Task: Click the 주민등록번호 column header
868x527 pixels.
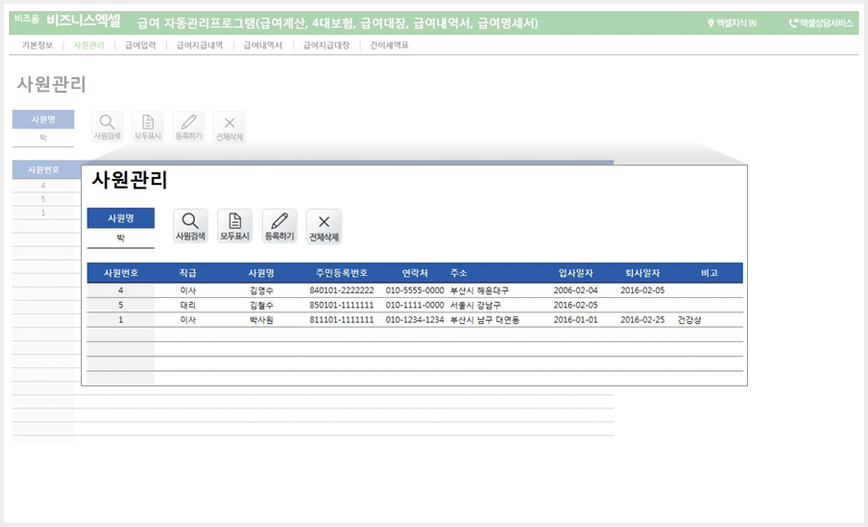Action: 342,273
